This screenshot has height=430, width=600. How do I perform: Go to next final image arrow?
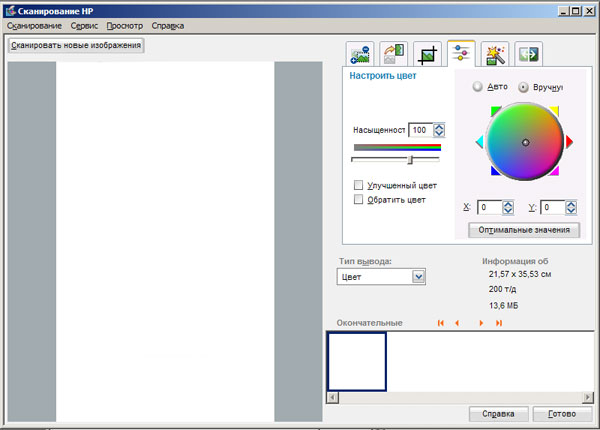click(x=481, y=323)
